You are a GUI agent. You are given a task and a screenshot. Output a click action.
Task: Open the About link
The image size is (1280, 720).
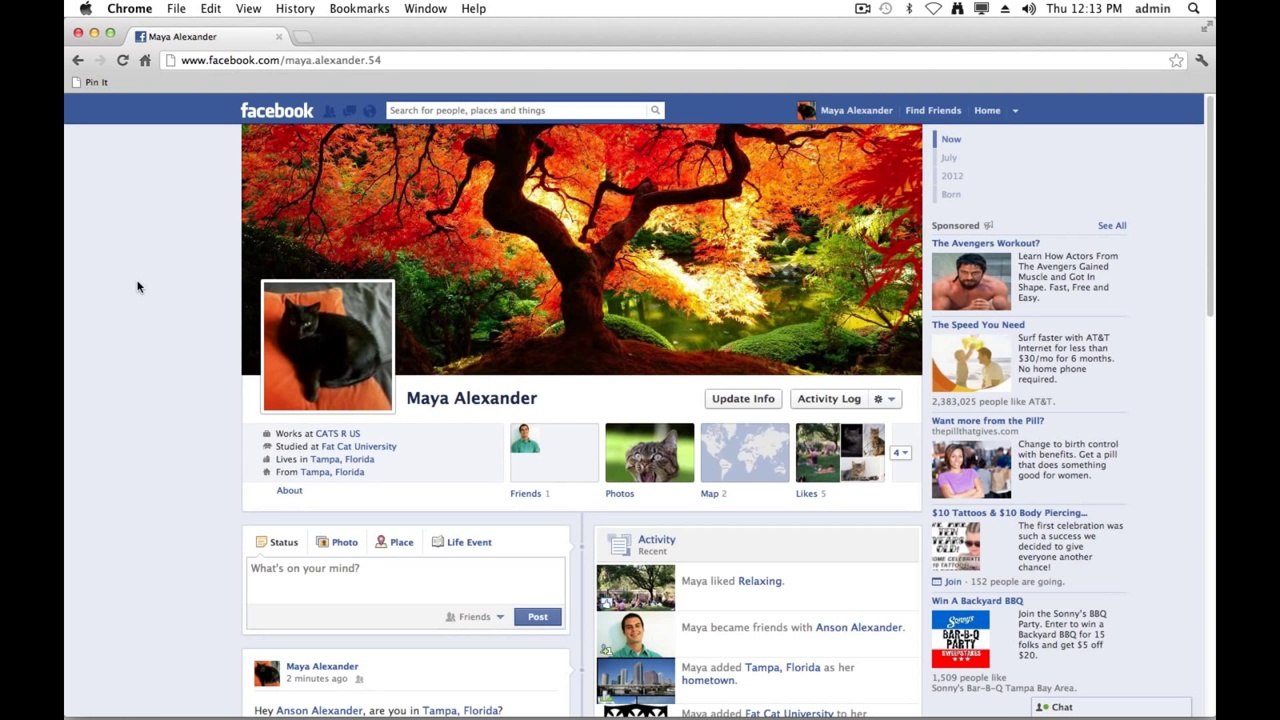[x=289, y=491]
